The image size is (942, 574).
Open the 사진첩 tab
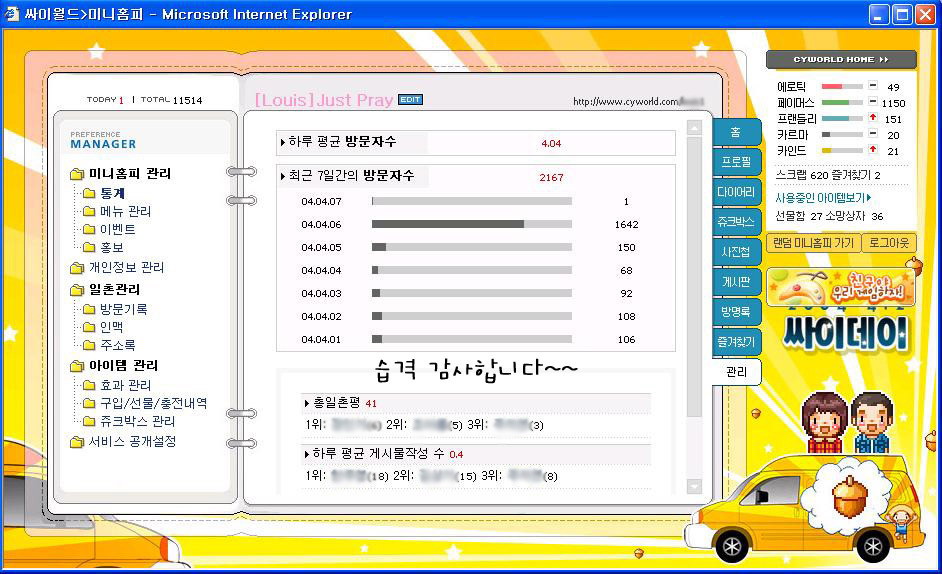(x=737, y=252)
